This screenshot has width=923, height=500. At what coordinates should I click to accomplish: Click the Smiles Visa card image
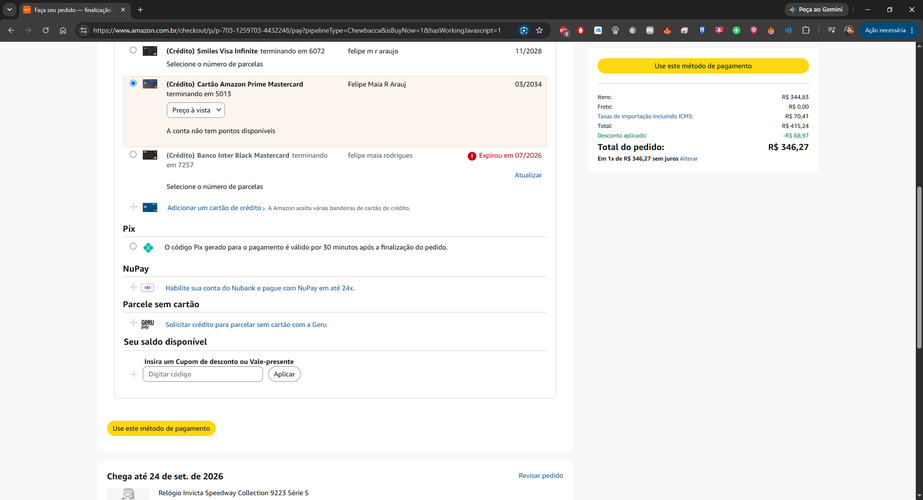(x=150, y=51)
